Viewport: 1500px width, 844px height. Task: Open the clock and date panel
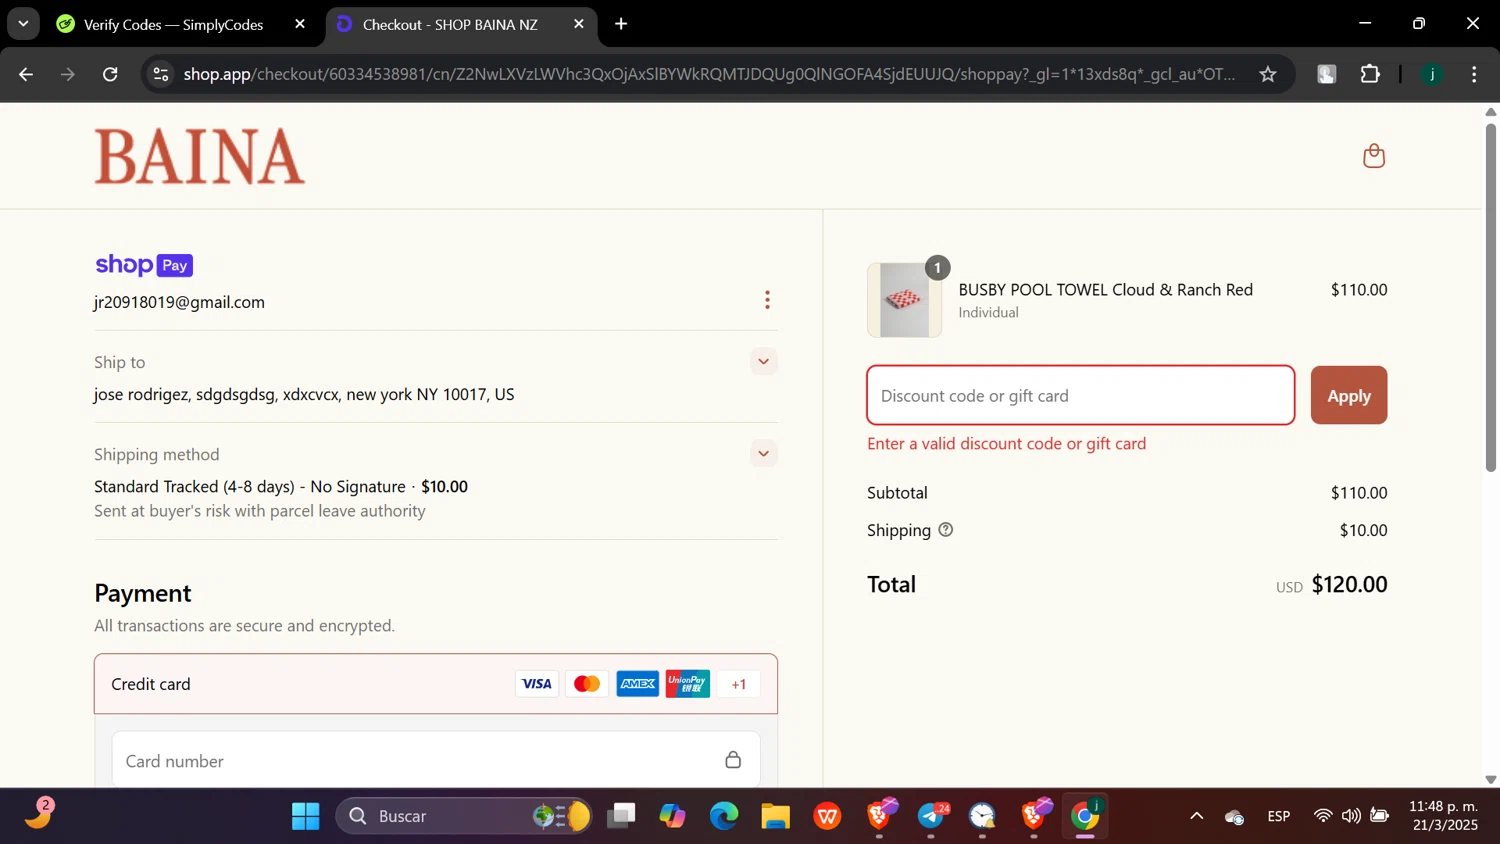coord(1443,816)
